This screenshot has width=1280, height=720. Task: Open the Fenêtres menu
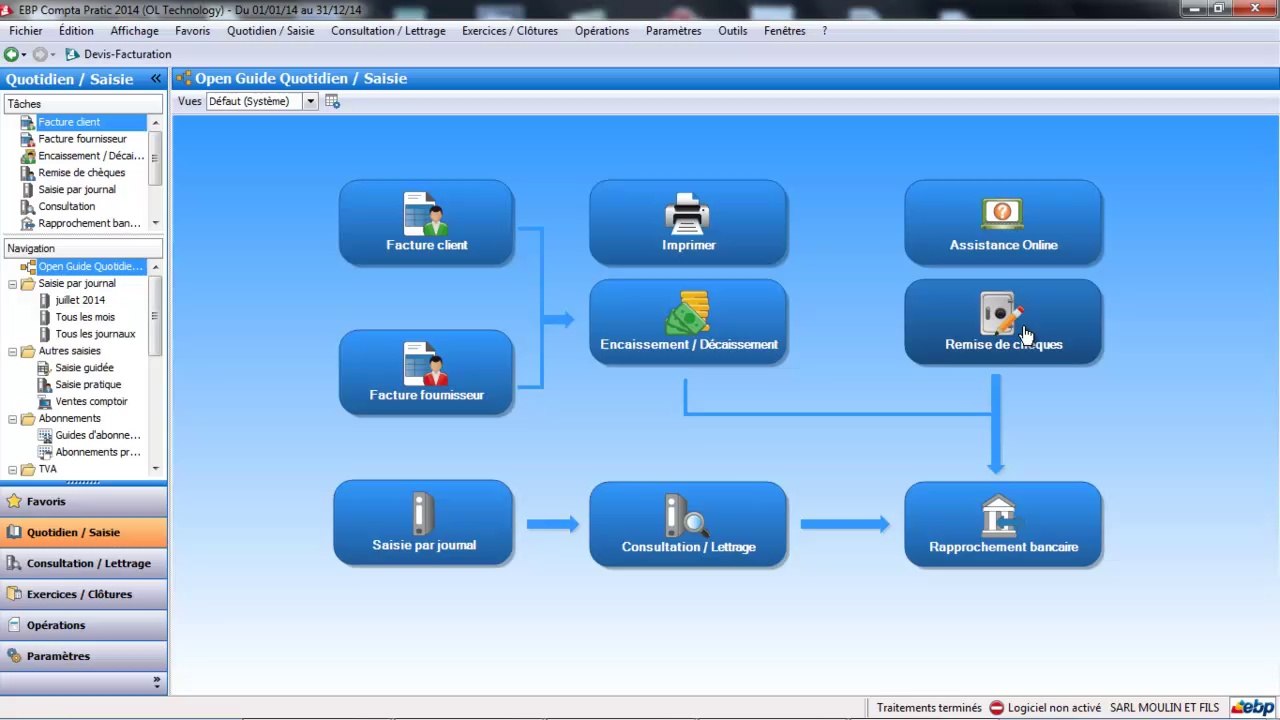[x=784, y=31]
